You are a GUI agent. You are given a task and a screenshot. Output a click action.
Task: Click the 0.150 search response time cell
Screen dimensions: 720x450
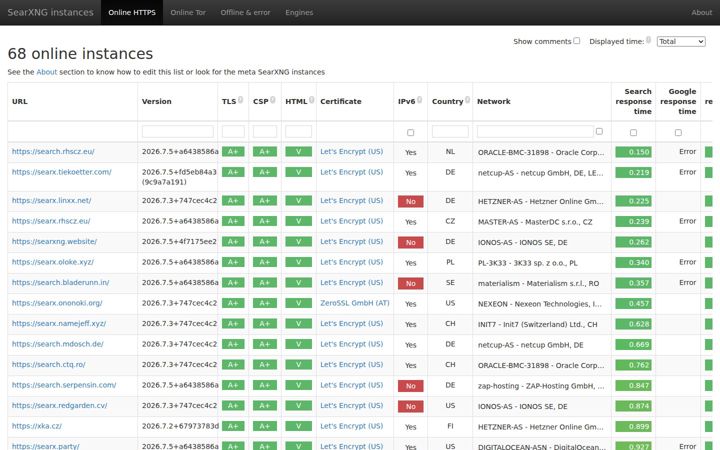coord(633,152)
